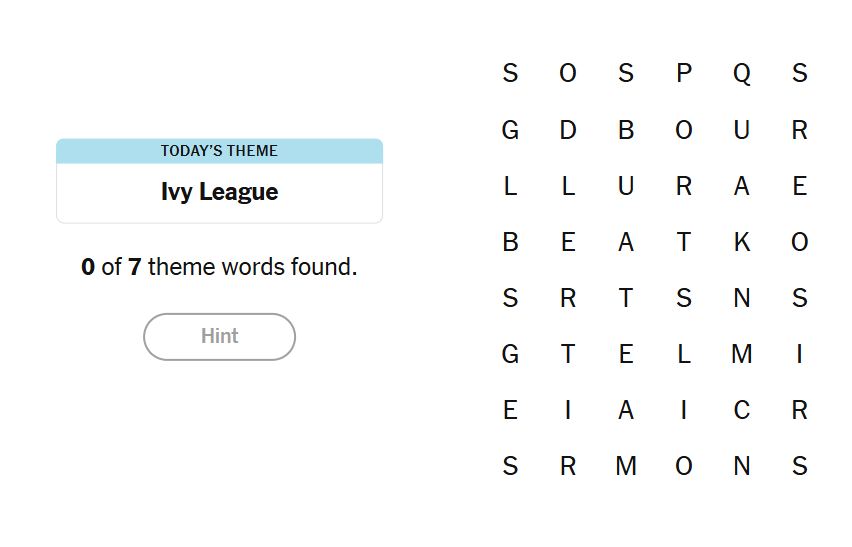This screenshot has width=852, height=547.
Task: Click the Today's Theme header label
Action: pyautogui.click(x=219, y=151)
